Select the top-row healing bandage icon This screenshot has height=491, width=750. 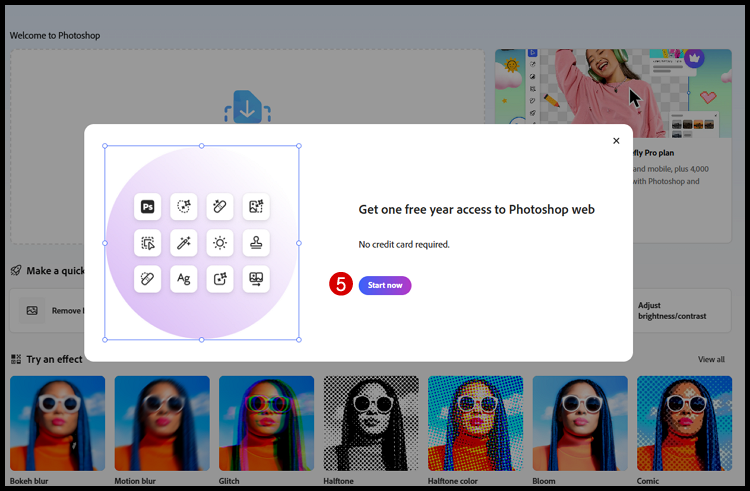point(219,207)
